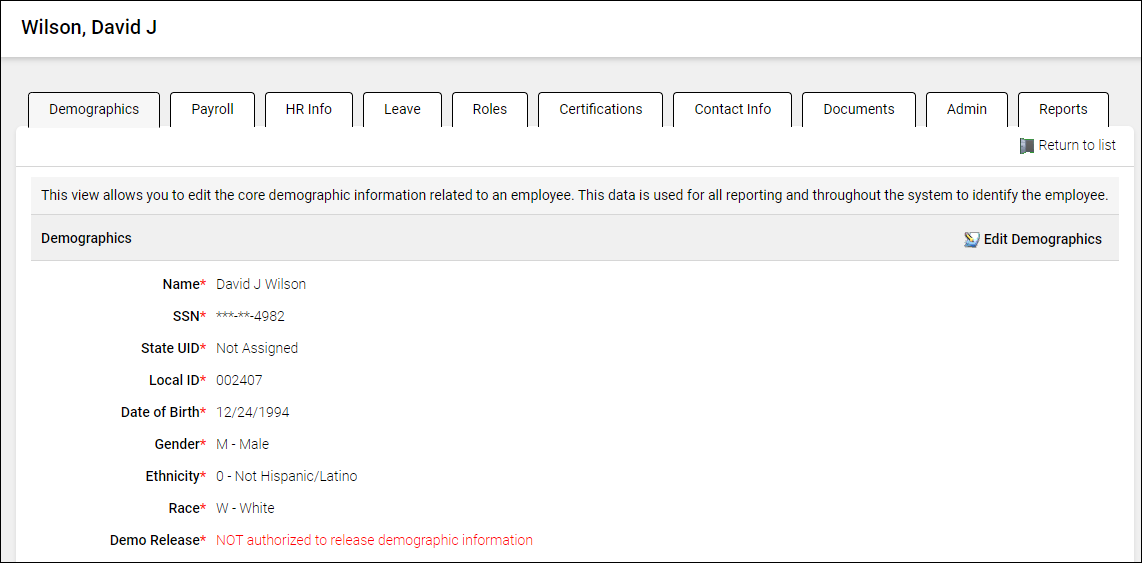Select the Leave tab
Image resolution: width=1142 pixels, height=563 pixels.
[x=402, y=110]
